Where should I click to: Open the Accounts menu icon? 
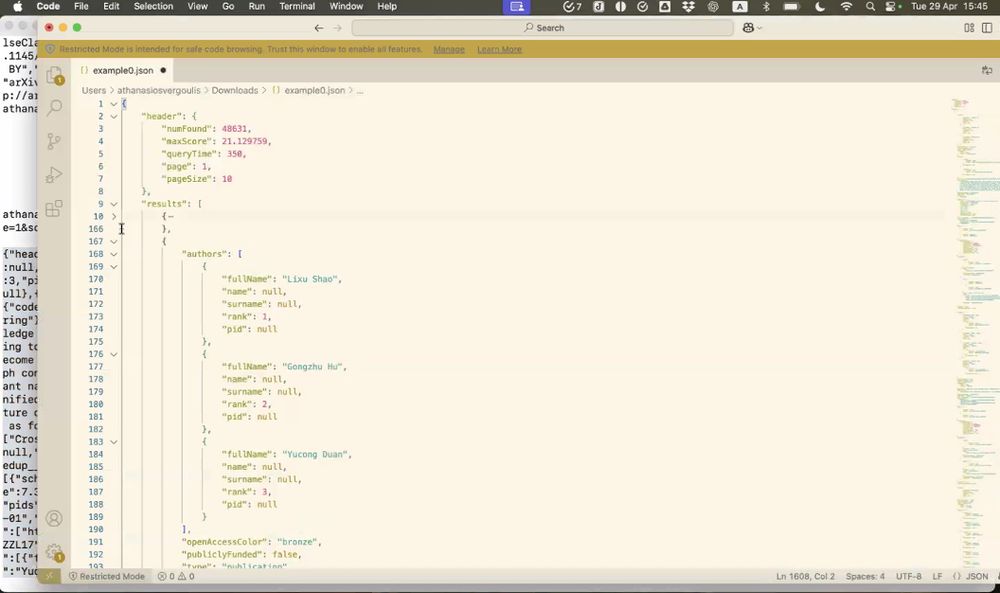[x=54, y=518]
